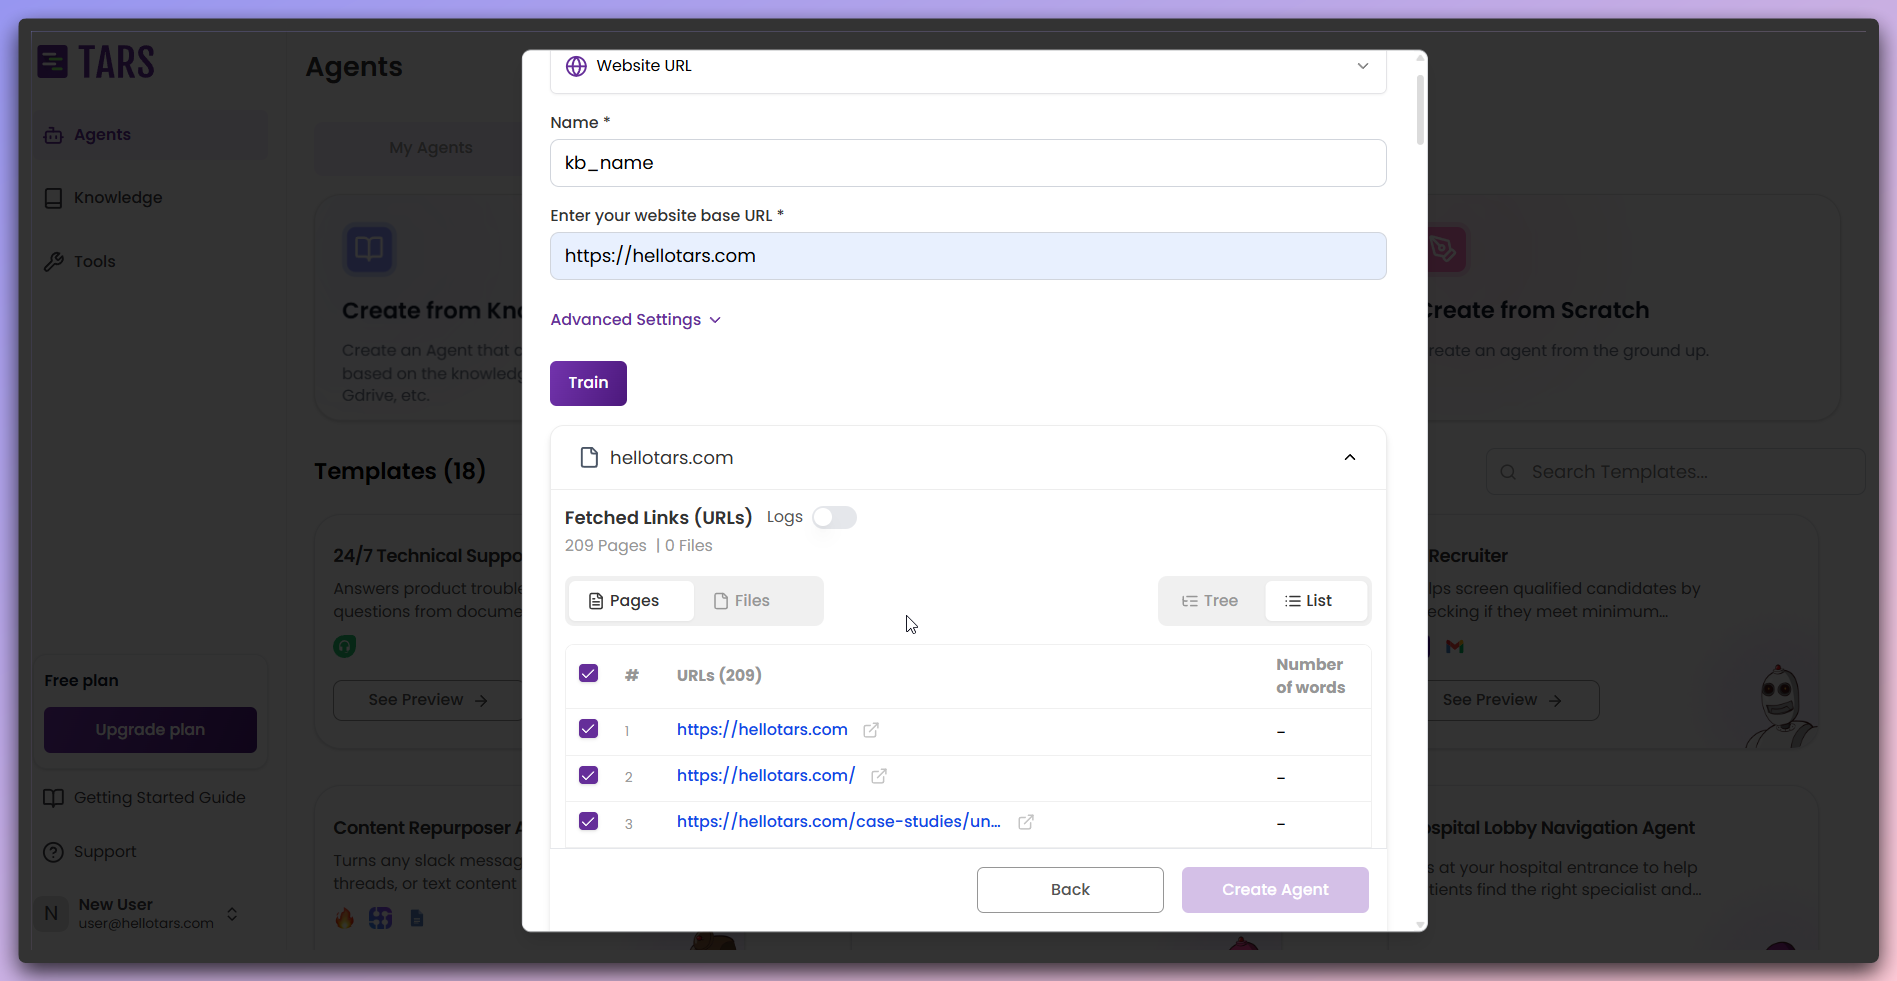The width and height of the screenshot is (1897, 981).
Task: Click the green icon on Technical Support card
Action: pos(344,647)
